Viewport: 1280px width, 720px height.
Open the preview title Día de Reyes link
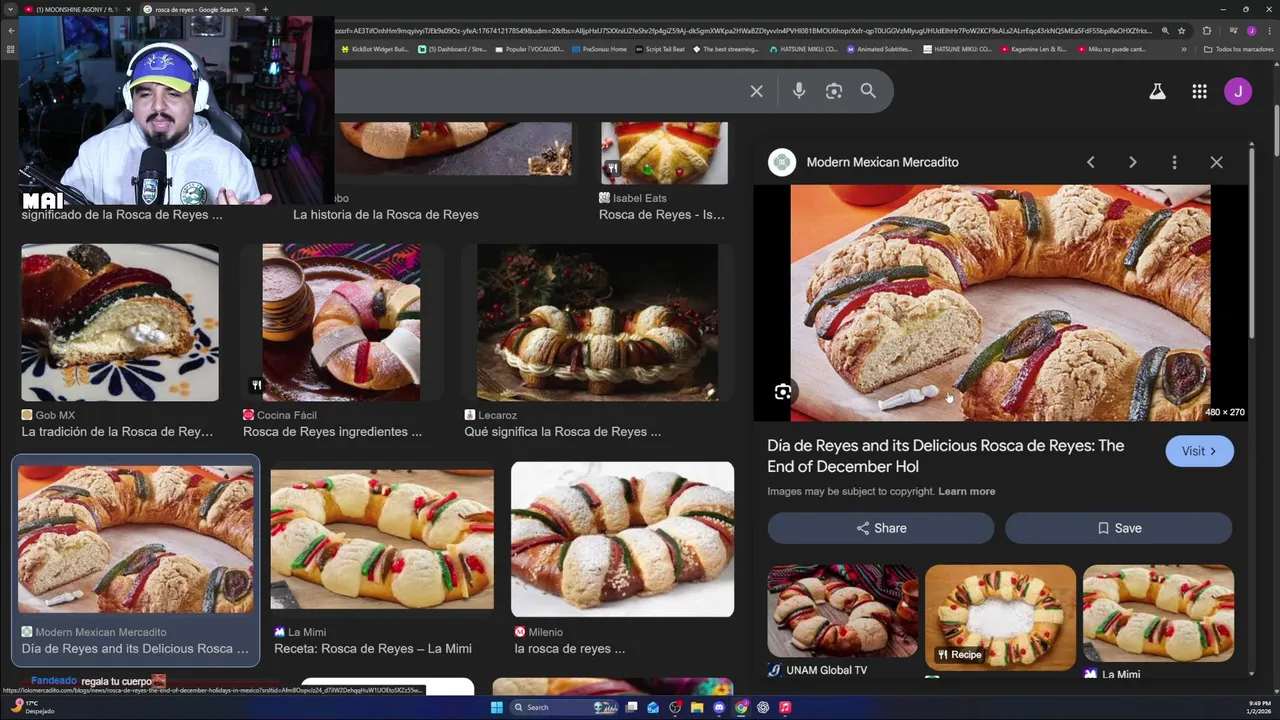(945, 456)
